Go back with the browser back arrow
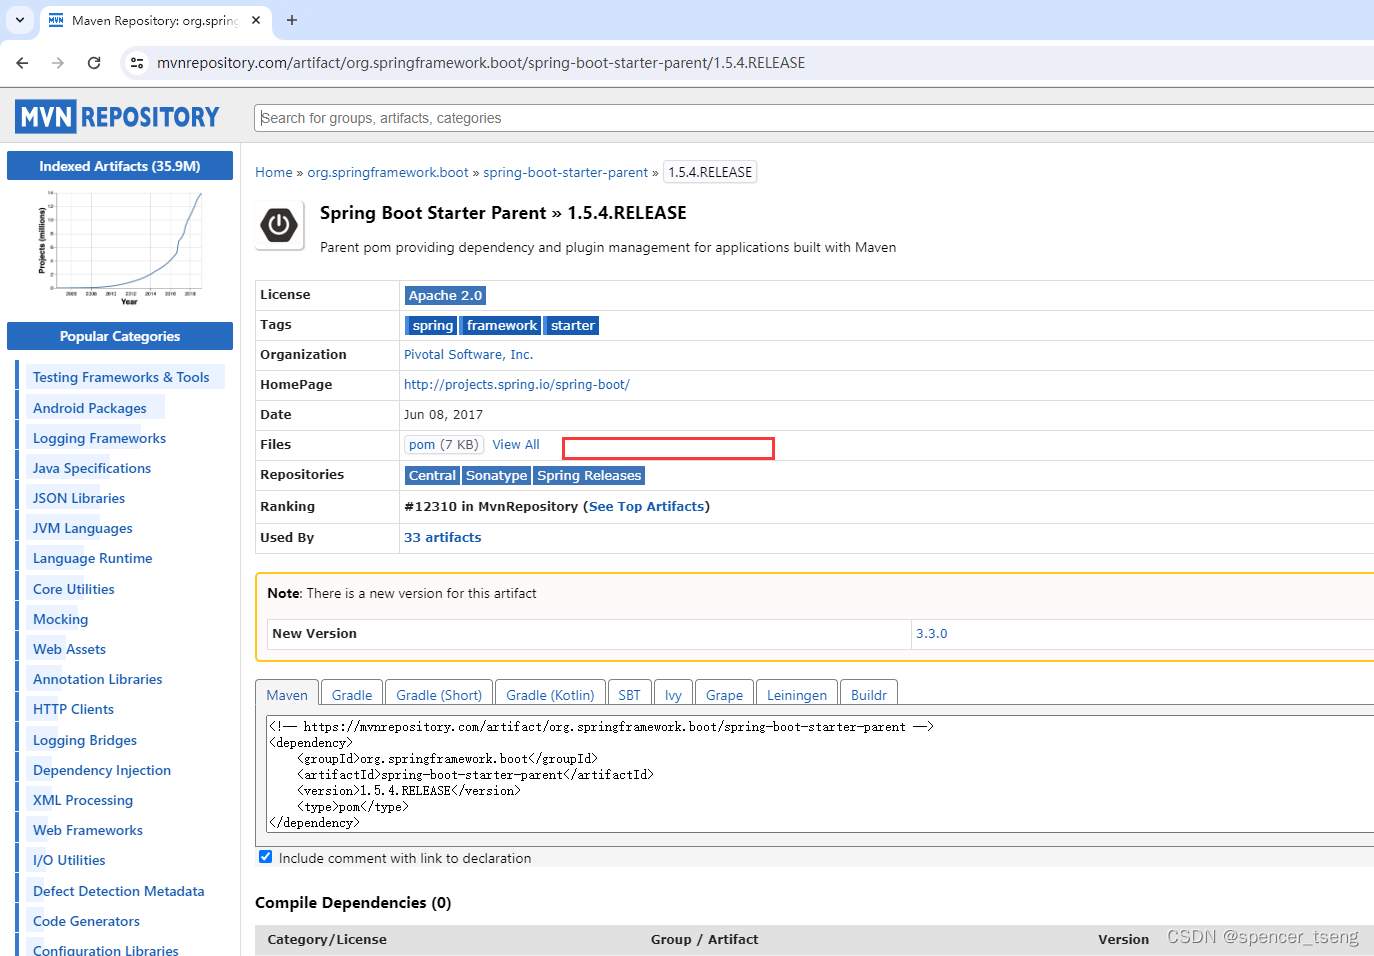 click(x=22, y=63)
